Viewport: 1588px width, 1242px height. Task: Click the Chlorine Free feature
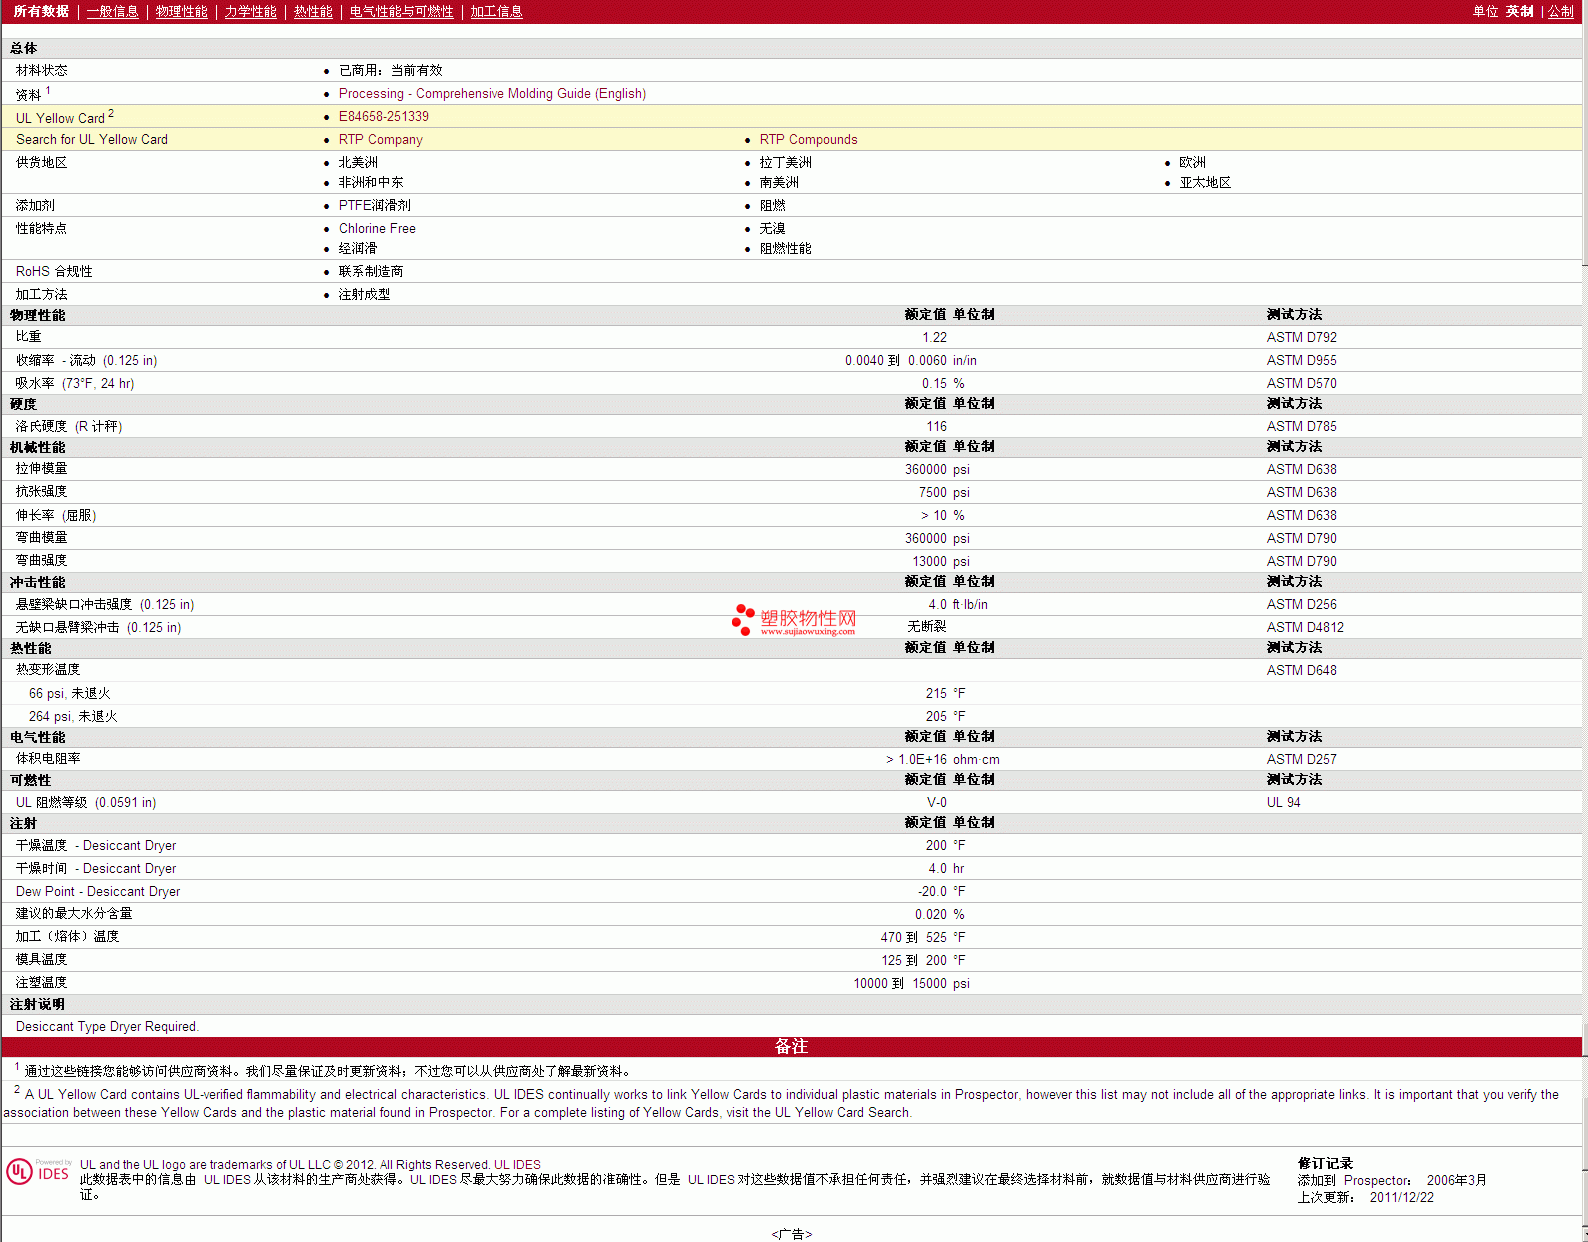click(x=377, y=228)
